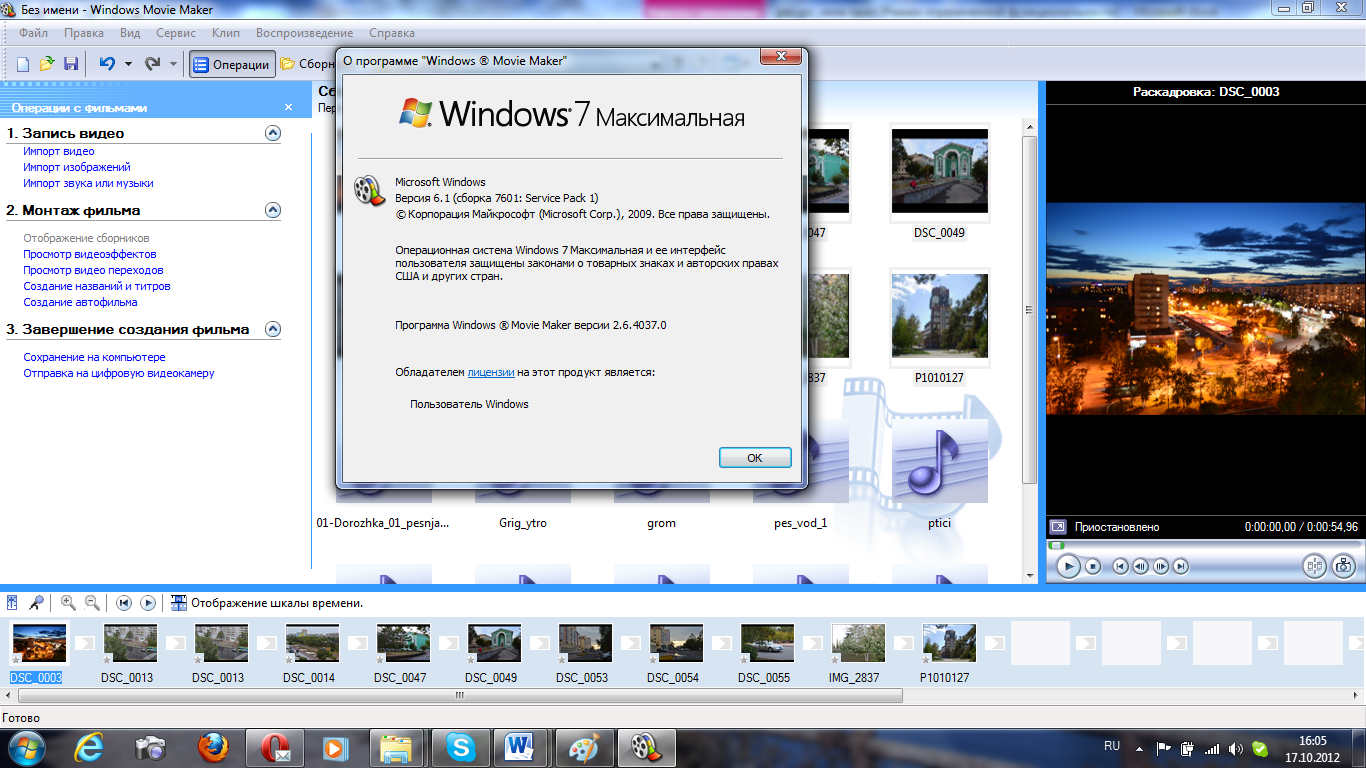Click Импорт звука или музыки link
This screenshot has height=768, width=1366.
88,184
